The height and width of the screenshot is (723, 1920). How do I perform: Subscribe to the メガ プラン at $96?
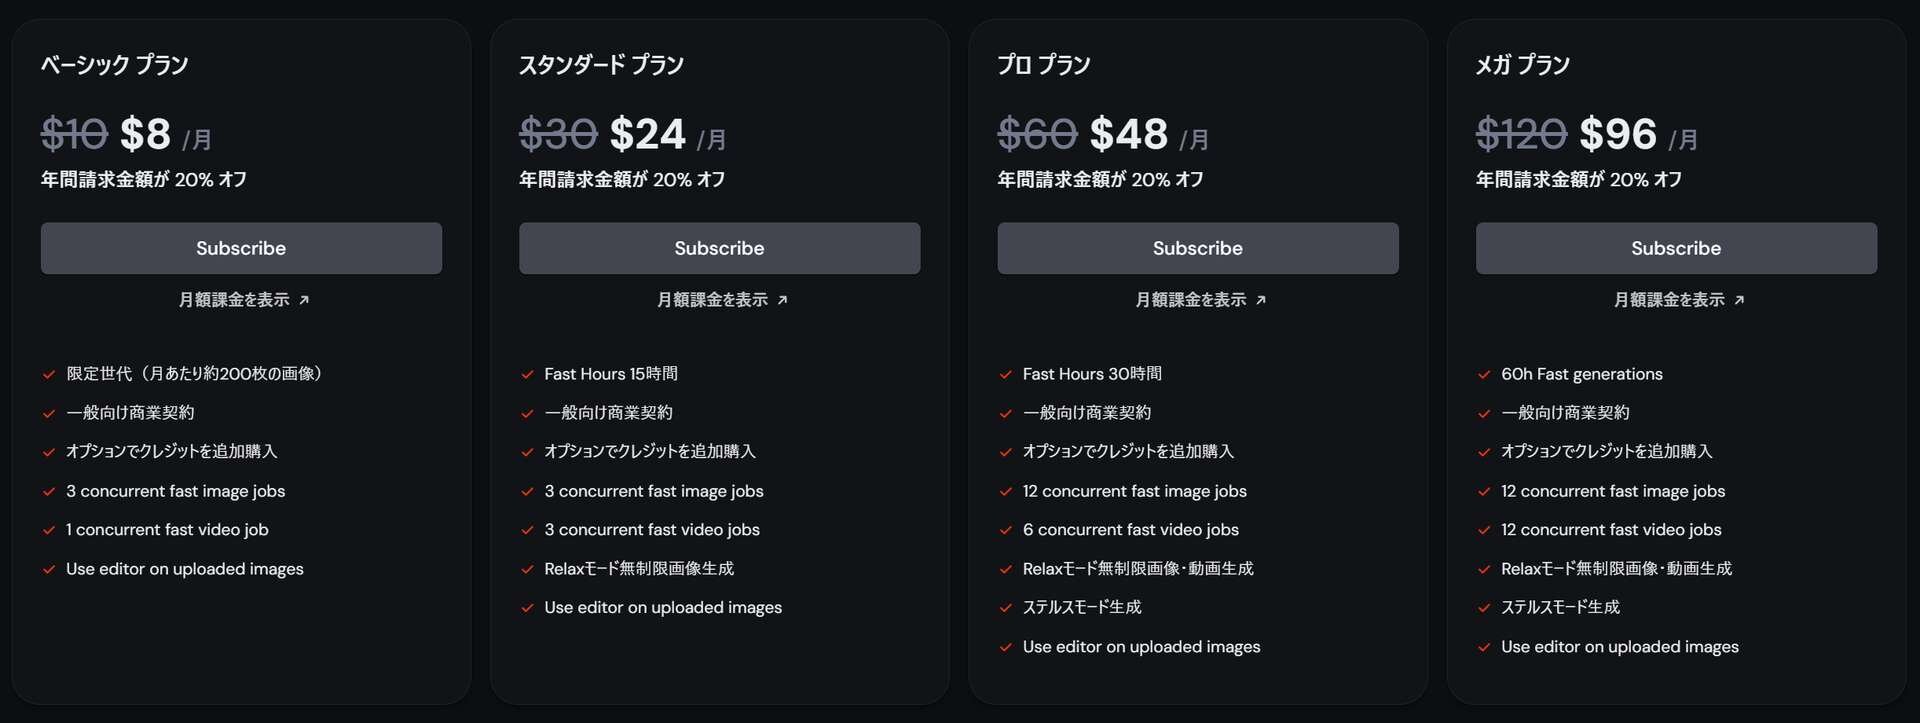(x=1676, y=248)
